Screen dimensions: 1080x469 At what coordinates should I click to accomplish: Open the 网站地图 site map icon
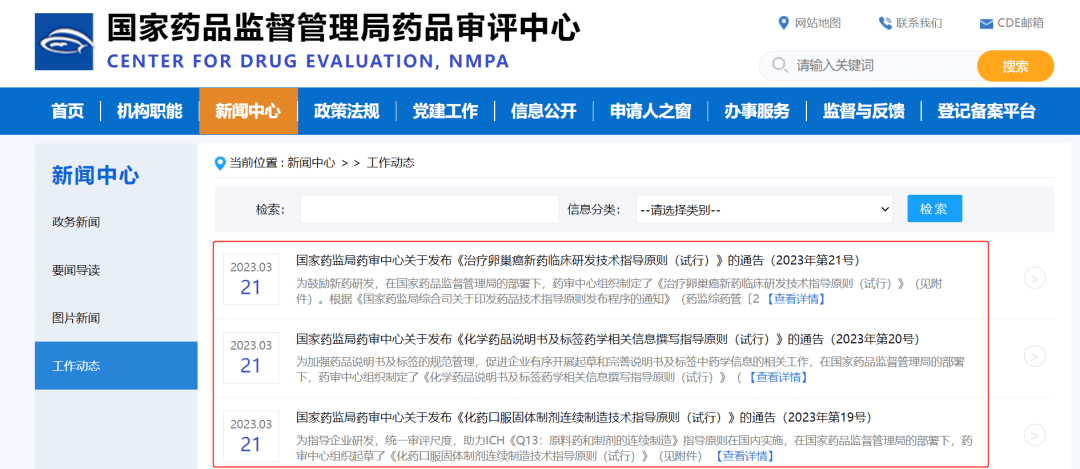click(x=784, y=23)
